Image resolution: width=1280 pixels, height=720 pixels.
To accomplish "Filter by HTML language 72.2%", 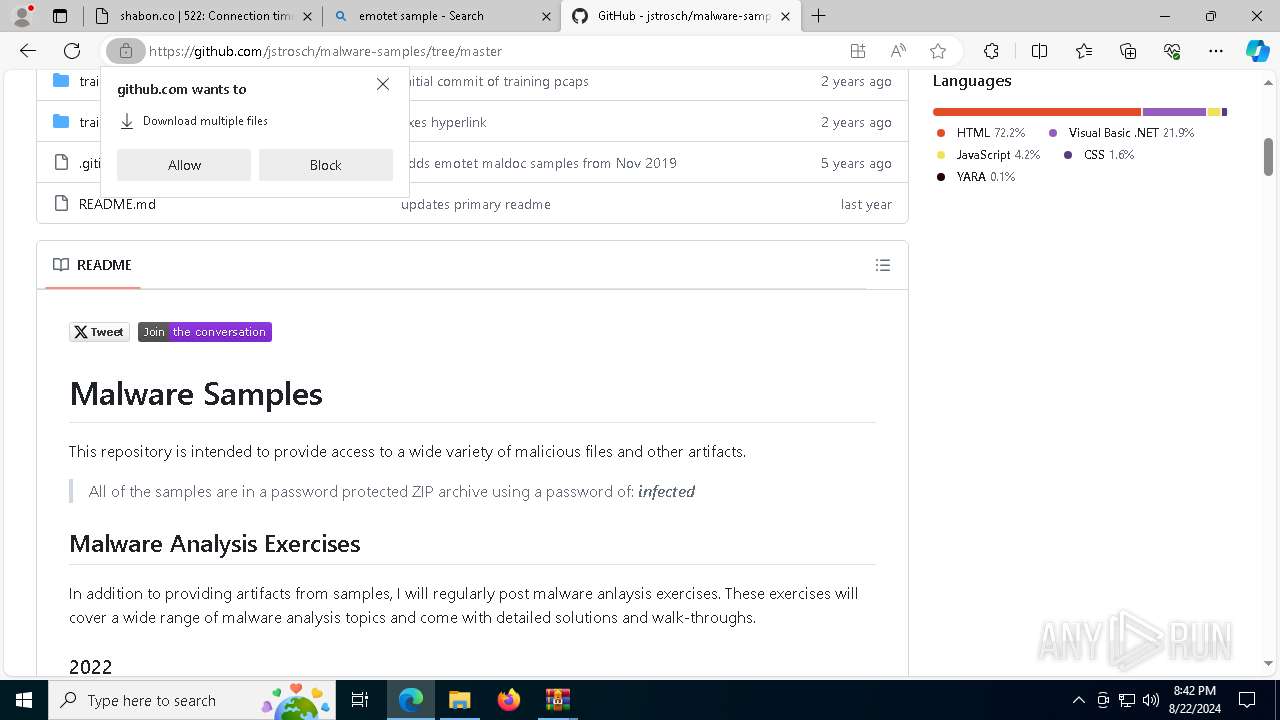I will coord(982,133).
